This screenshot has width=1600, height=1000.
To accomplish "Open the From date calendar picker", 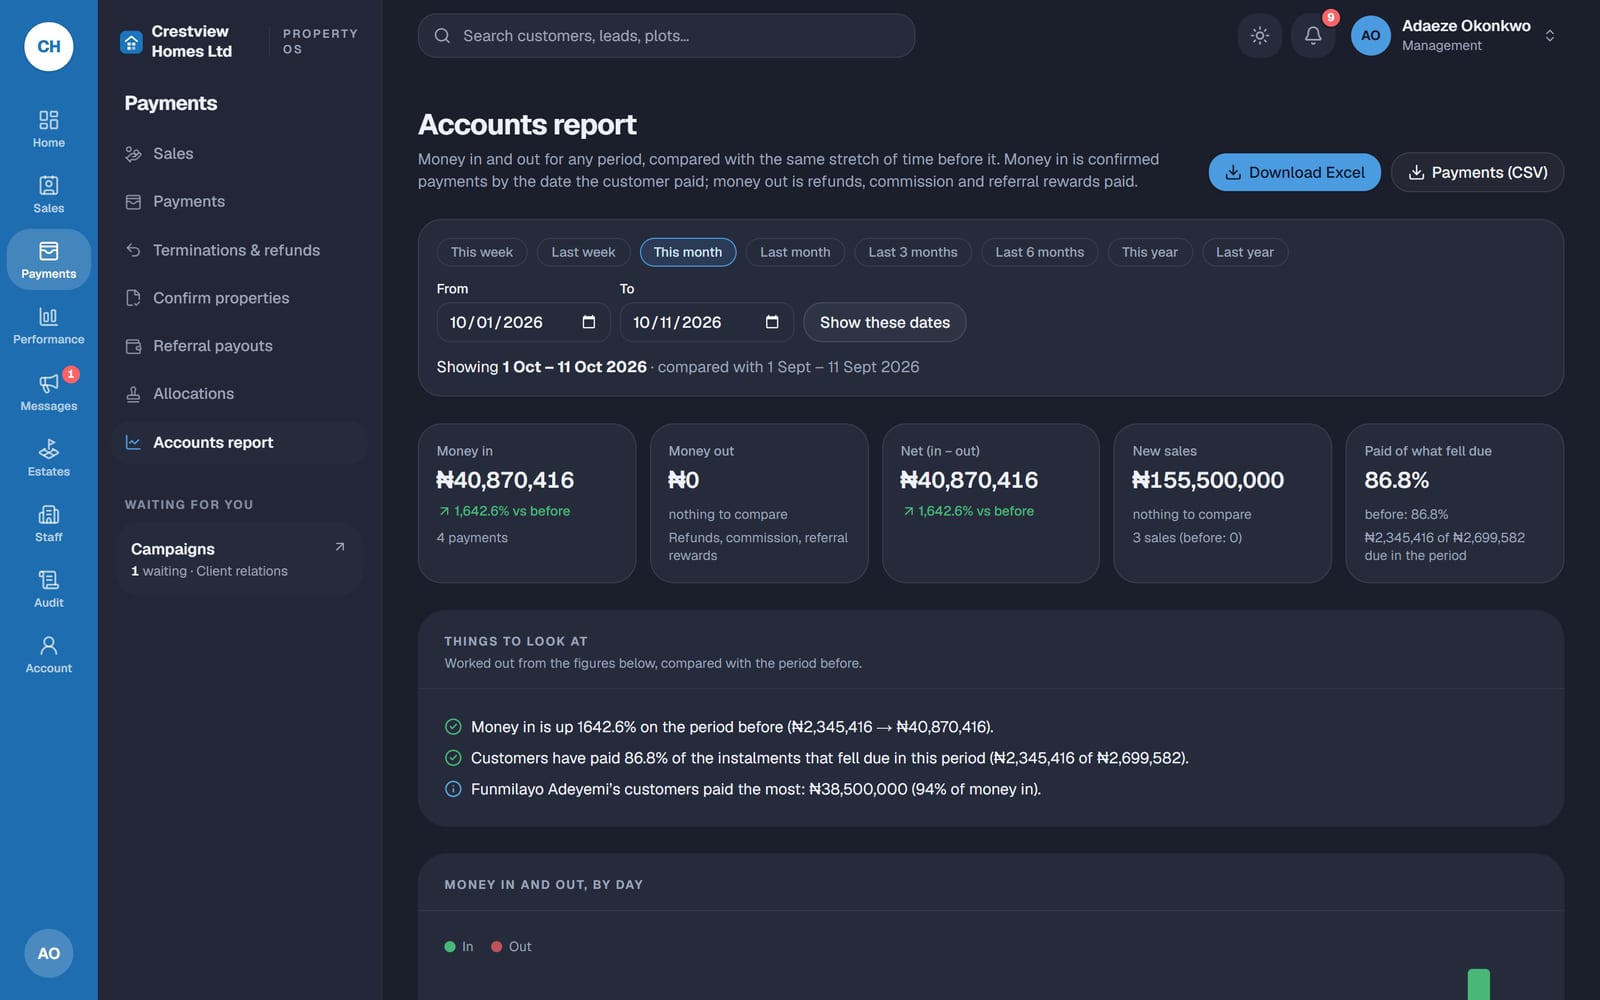I will tap(589, 322).
